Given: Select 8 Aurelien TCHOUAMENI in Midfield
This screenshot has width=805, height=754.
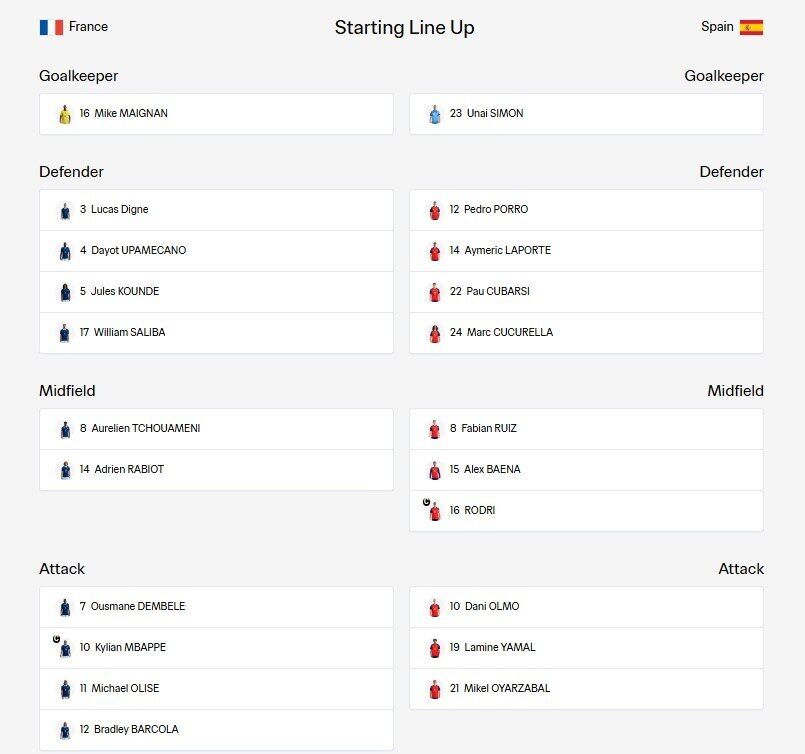Looking at the screenshot, I should (216, 429).
